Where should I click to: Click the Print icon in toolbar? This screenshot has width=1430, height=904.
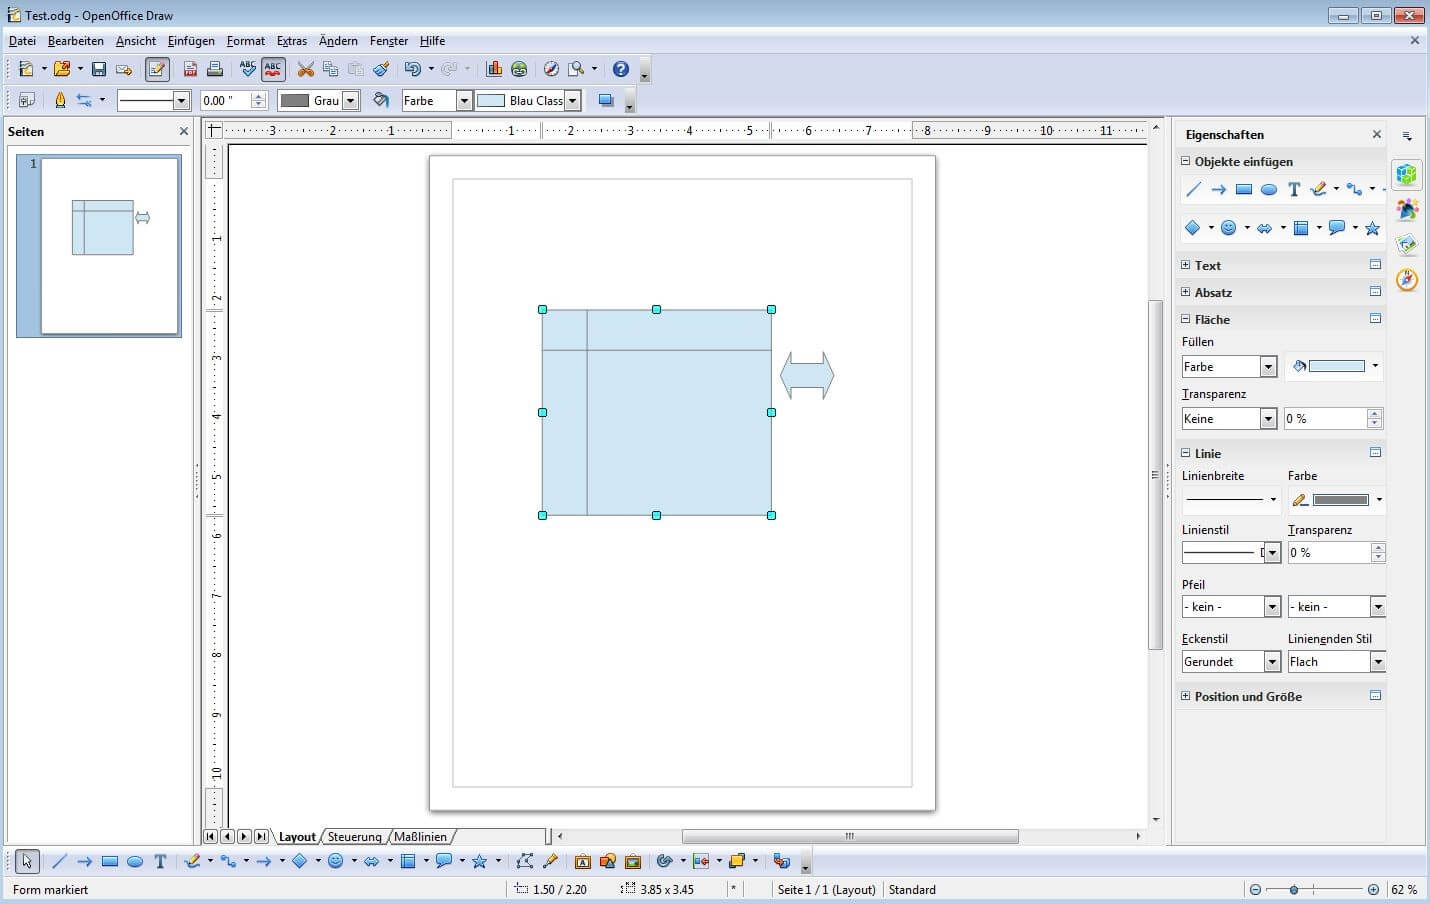[214, 69]
